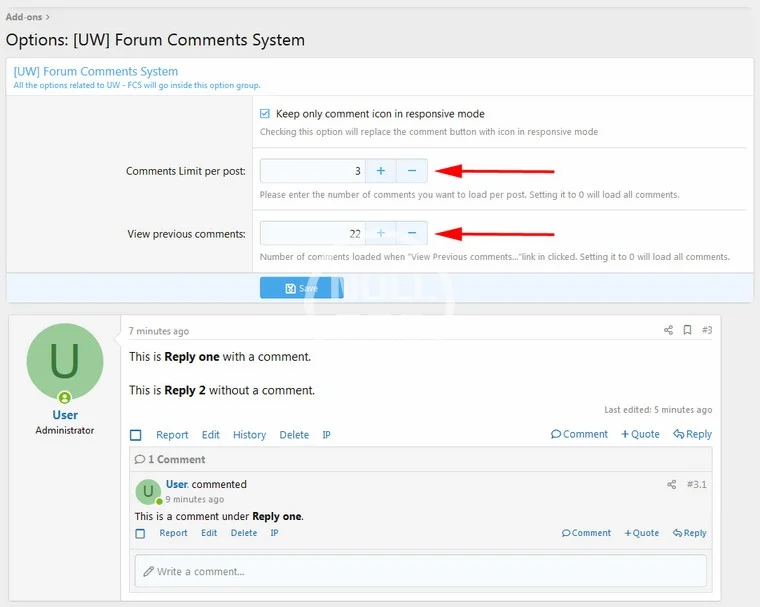Click the View previous comments number field
This screenshot has width=760, height=607.
pyautogui.click(x=312, y=233)
